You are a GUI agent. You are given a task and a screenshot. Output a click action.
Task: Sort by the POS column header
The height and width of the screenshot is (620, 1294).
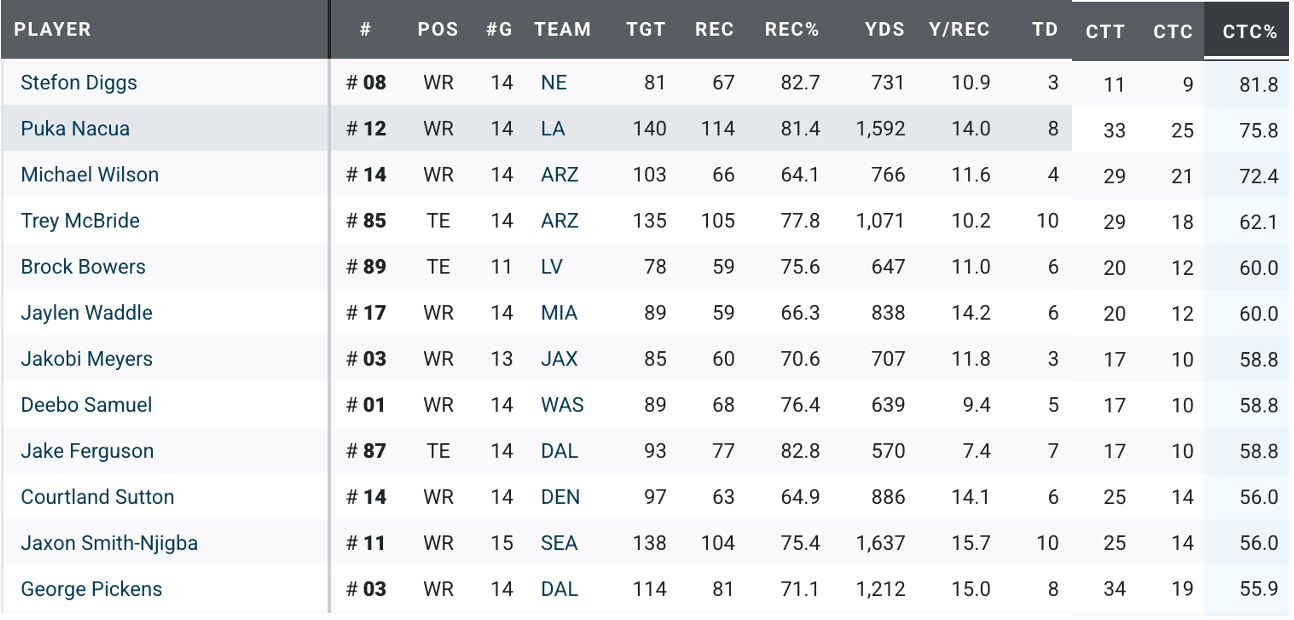438,30
